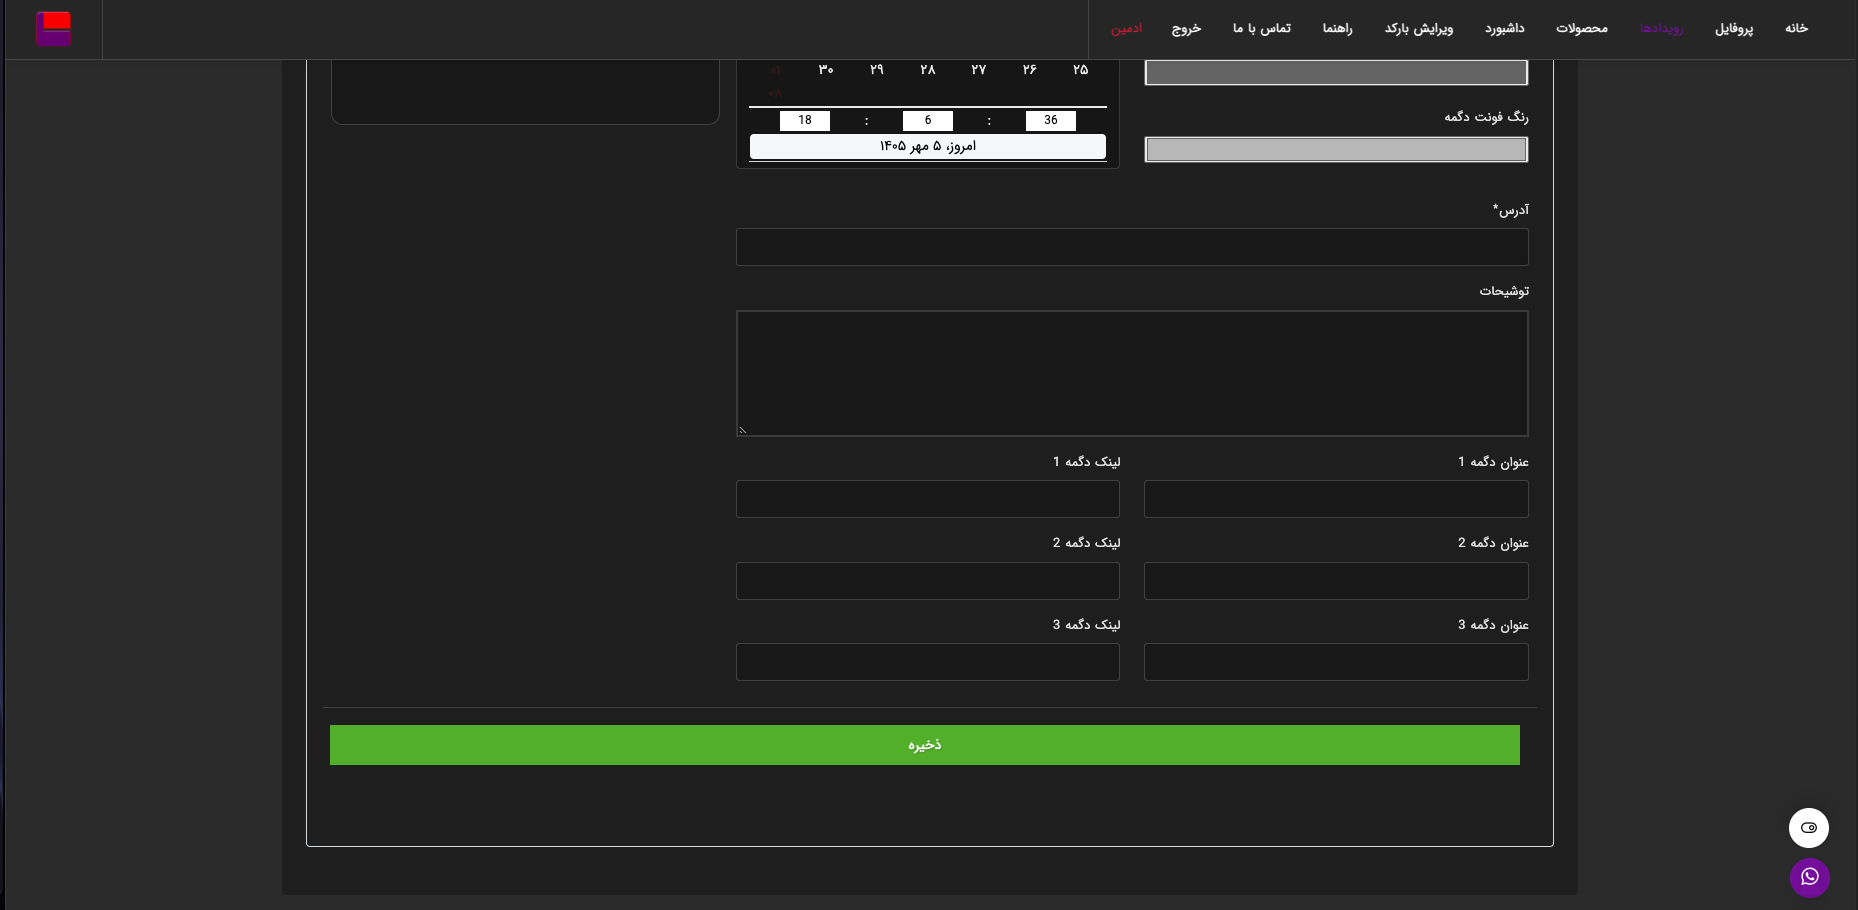This screenshot has height=910, width=1858.
Task: Open راهنما menu item
Action: [1337, 28]
